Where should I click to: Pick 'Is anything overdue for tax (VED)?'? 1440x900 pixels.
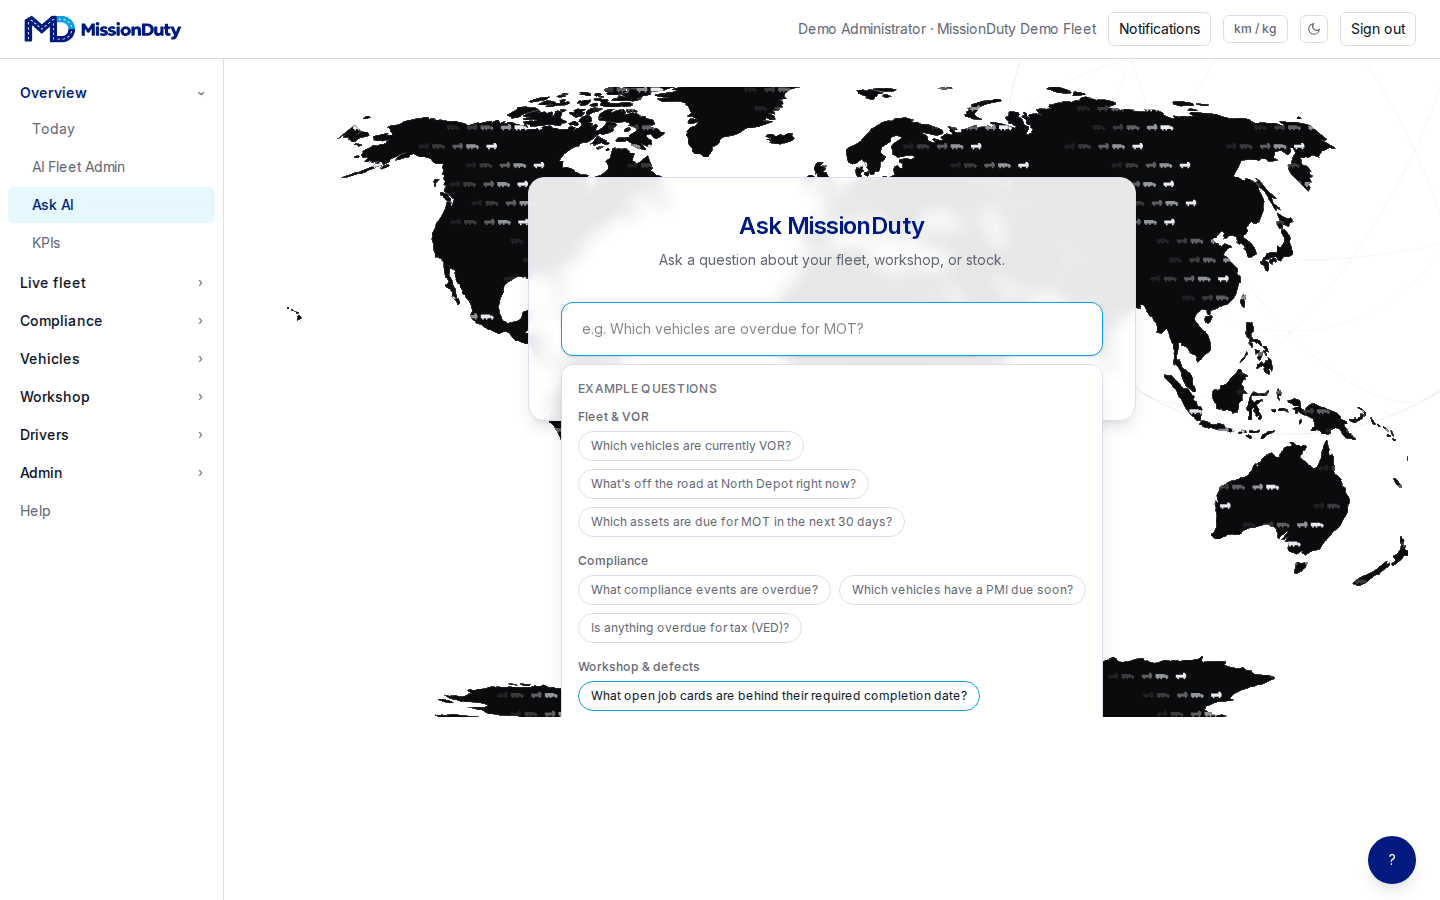(x=690, y=628)
